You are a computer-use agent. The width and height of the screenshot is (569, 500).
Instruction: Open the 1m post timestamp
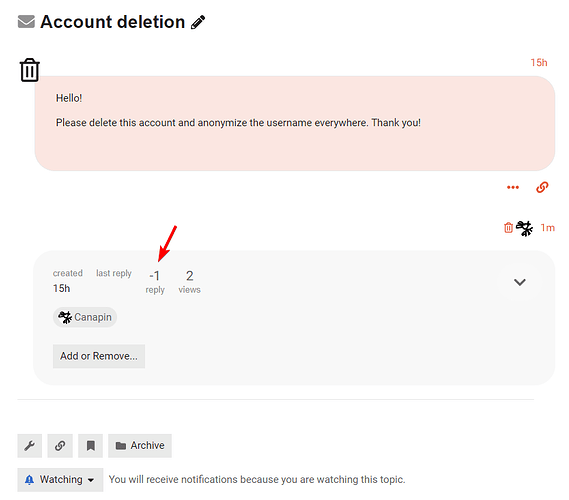[x=548, y=228]
